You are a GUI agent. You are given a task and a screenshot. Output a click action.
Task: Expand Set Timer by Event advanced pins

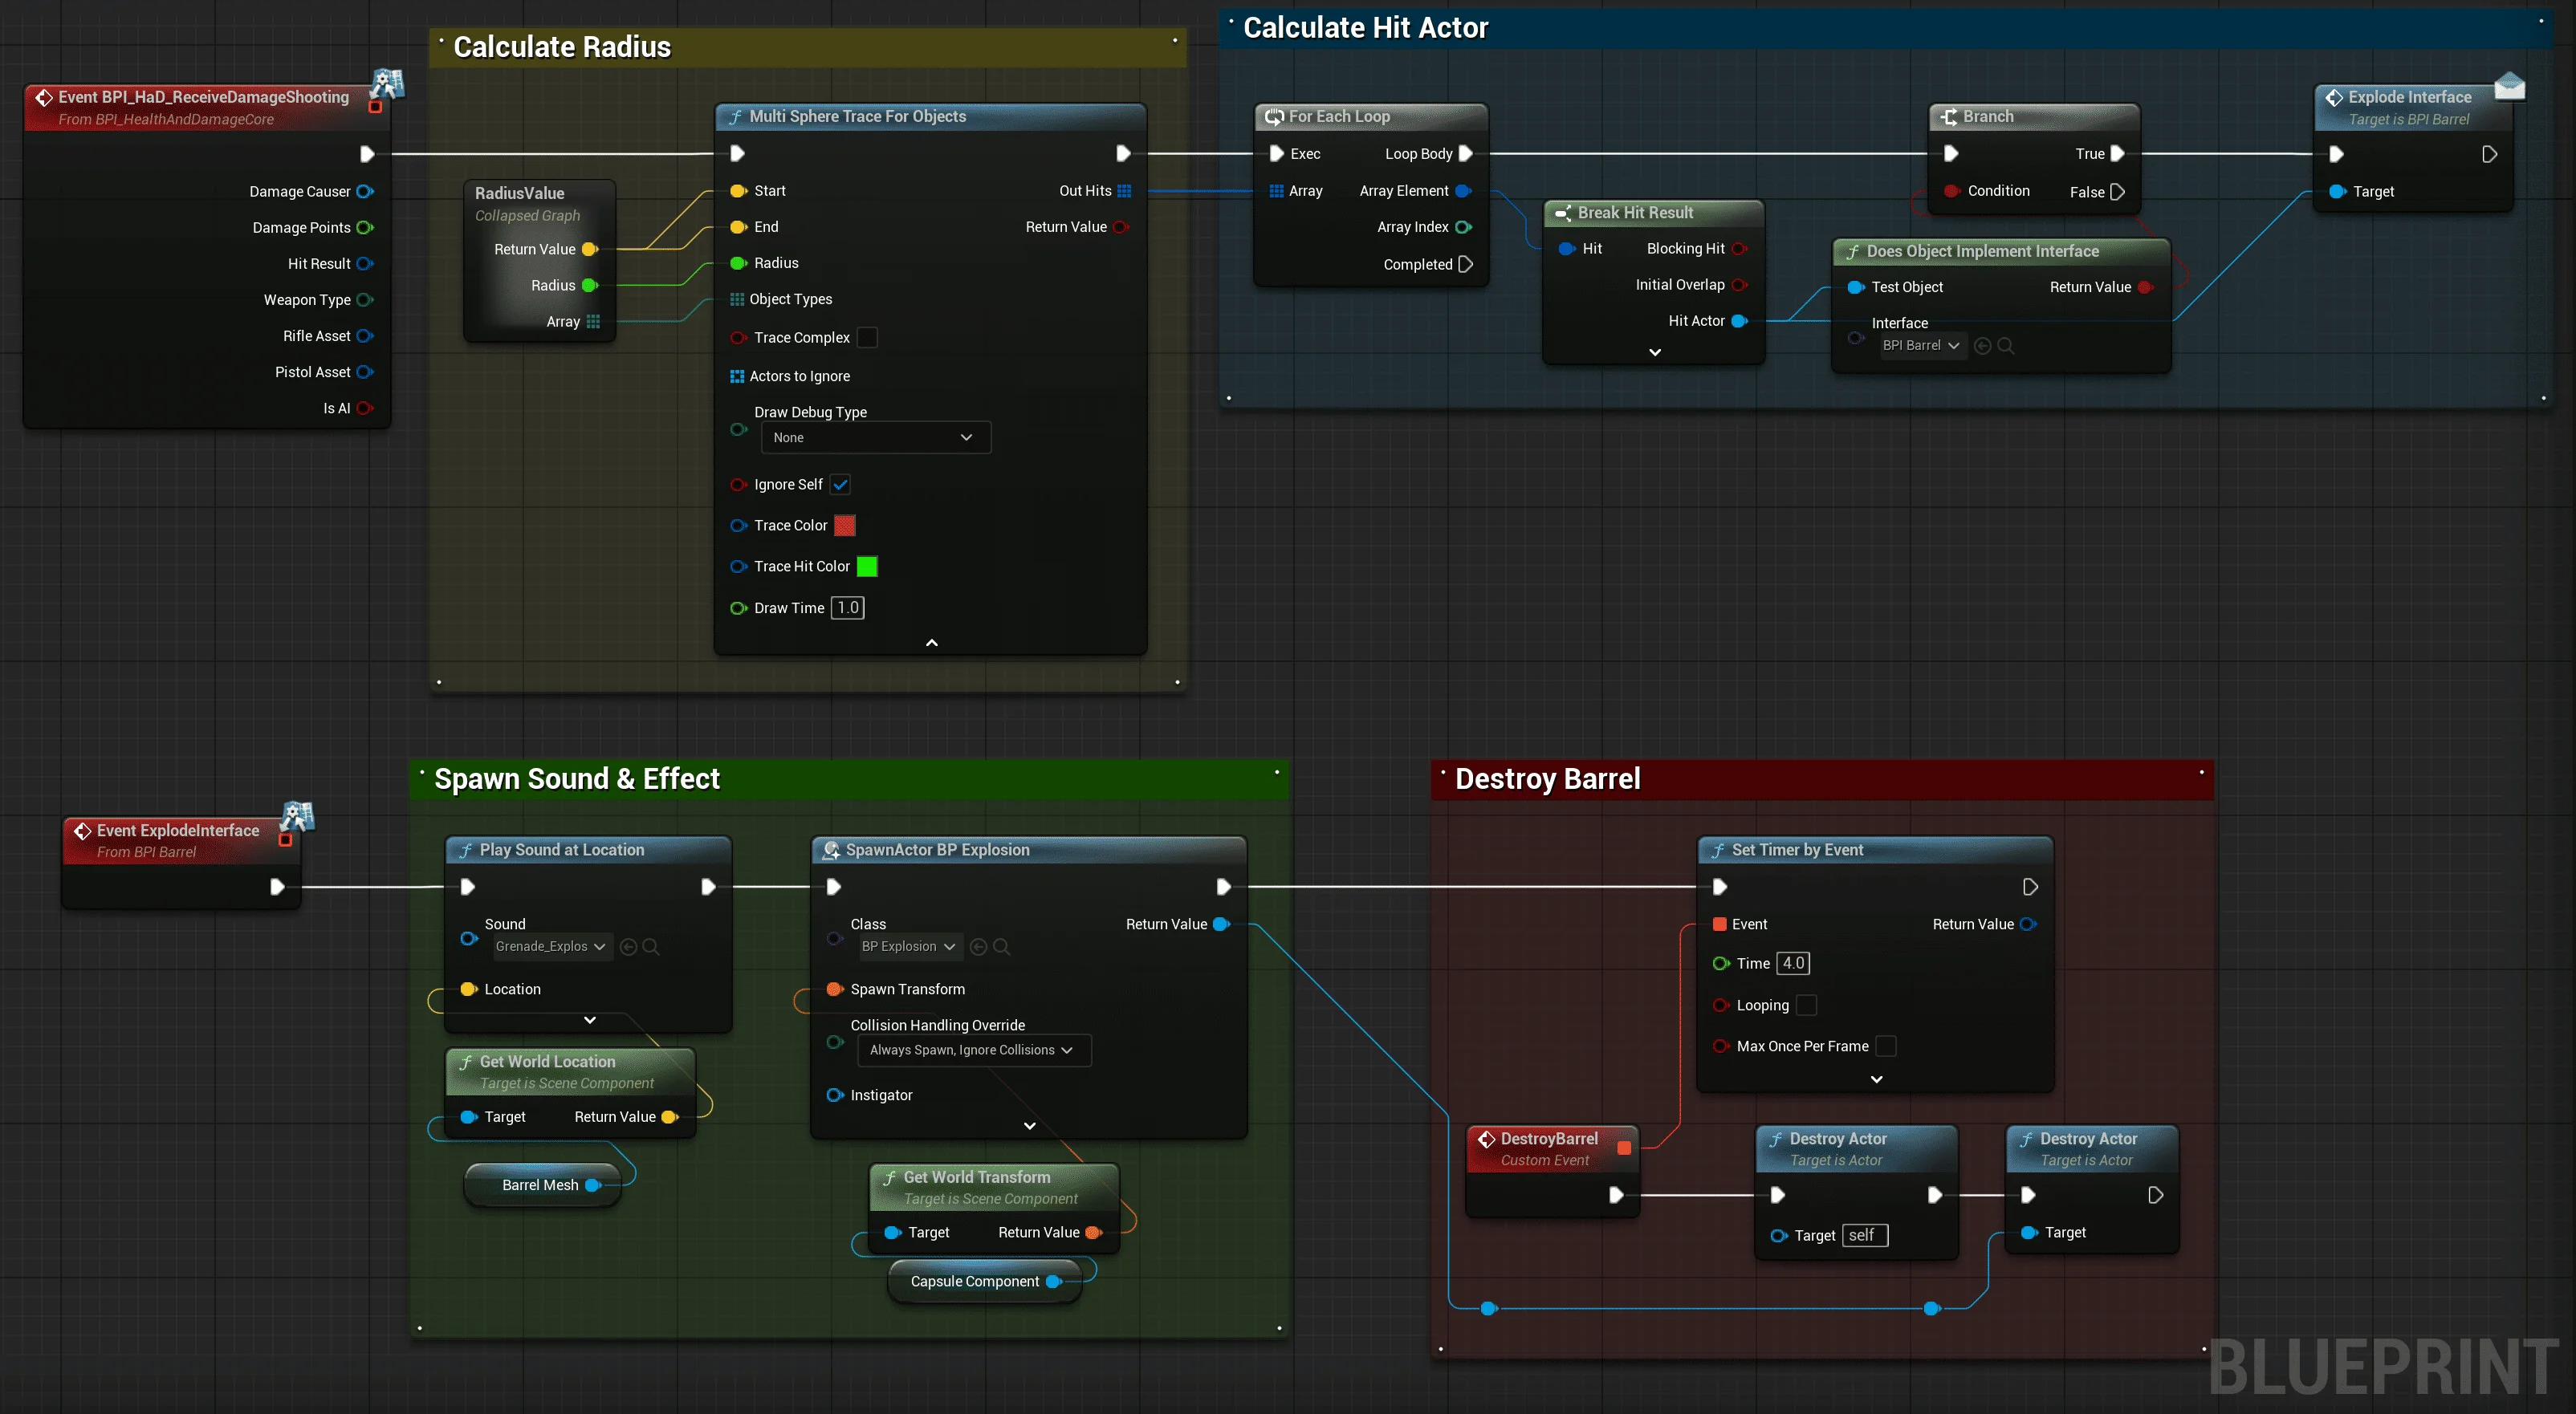tap(1876, 1079)
